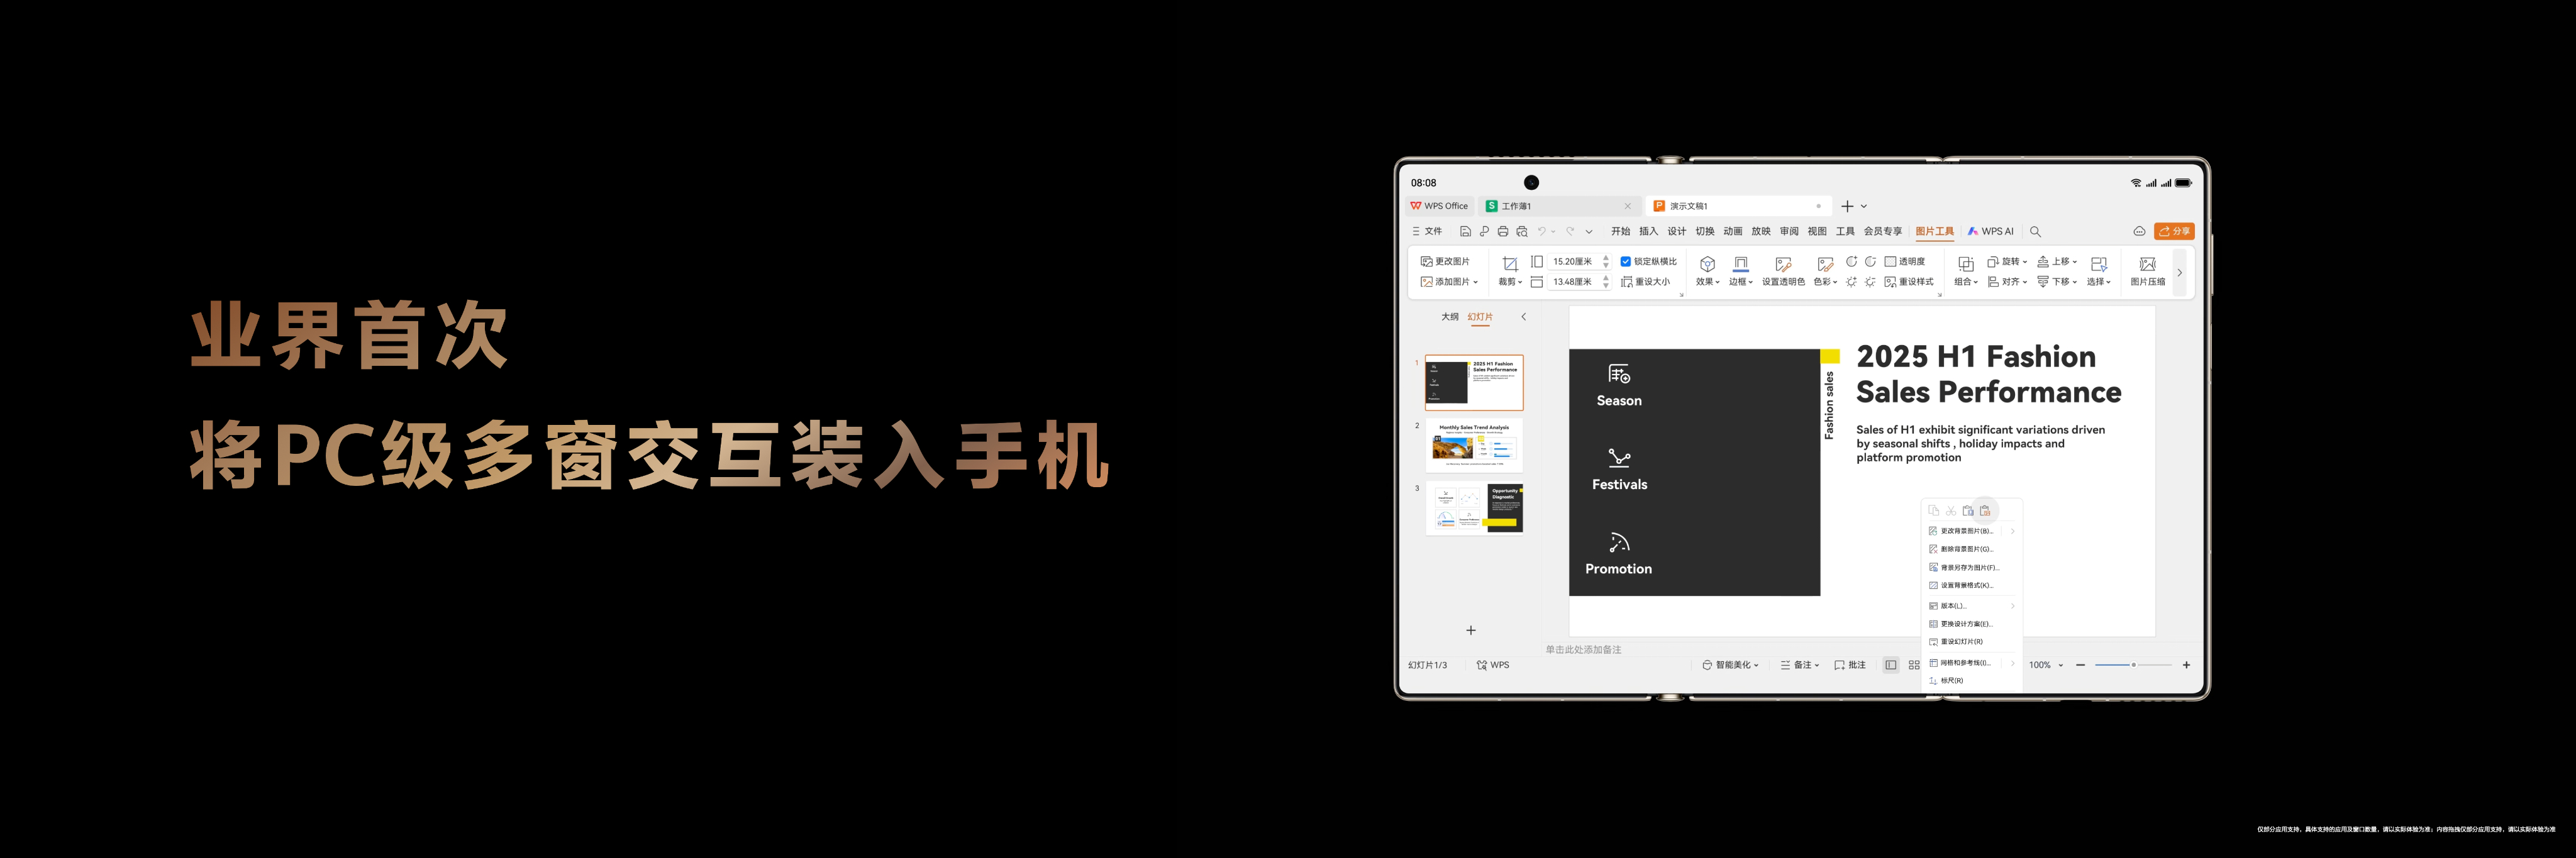2576x858 pixels.
Task: Click the increase brightness sun icon
Action: point(1851,282)
